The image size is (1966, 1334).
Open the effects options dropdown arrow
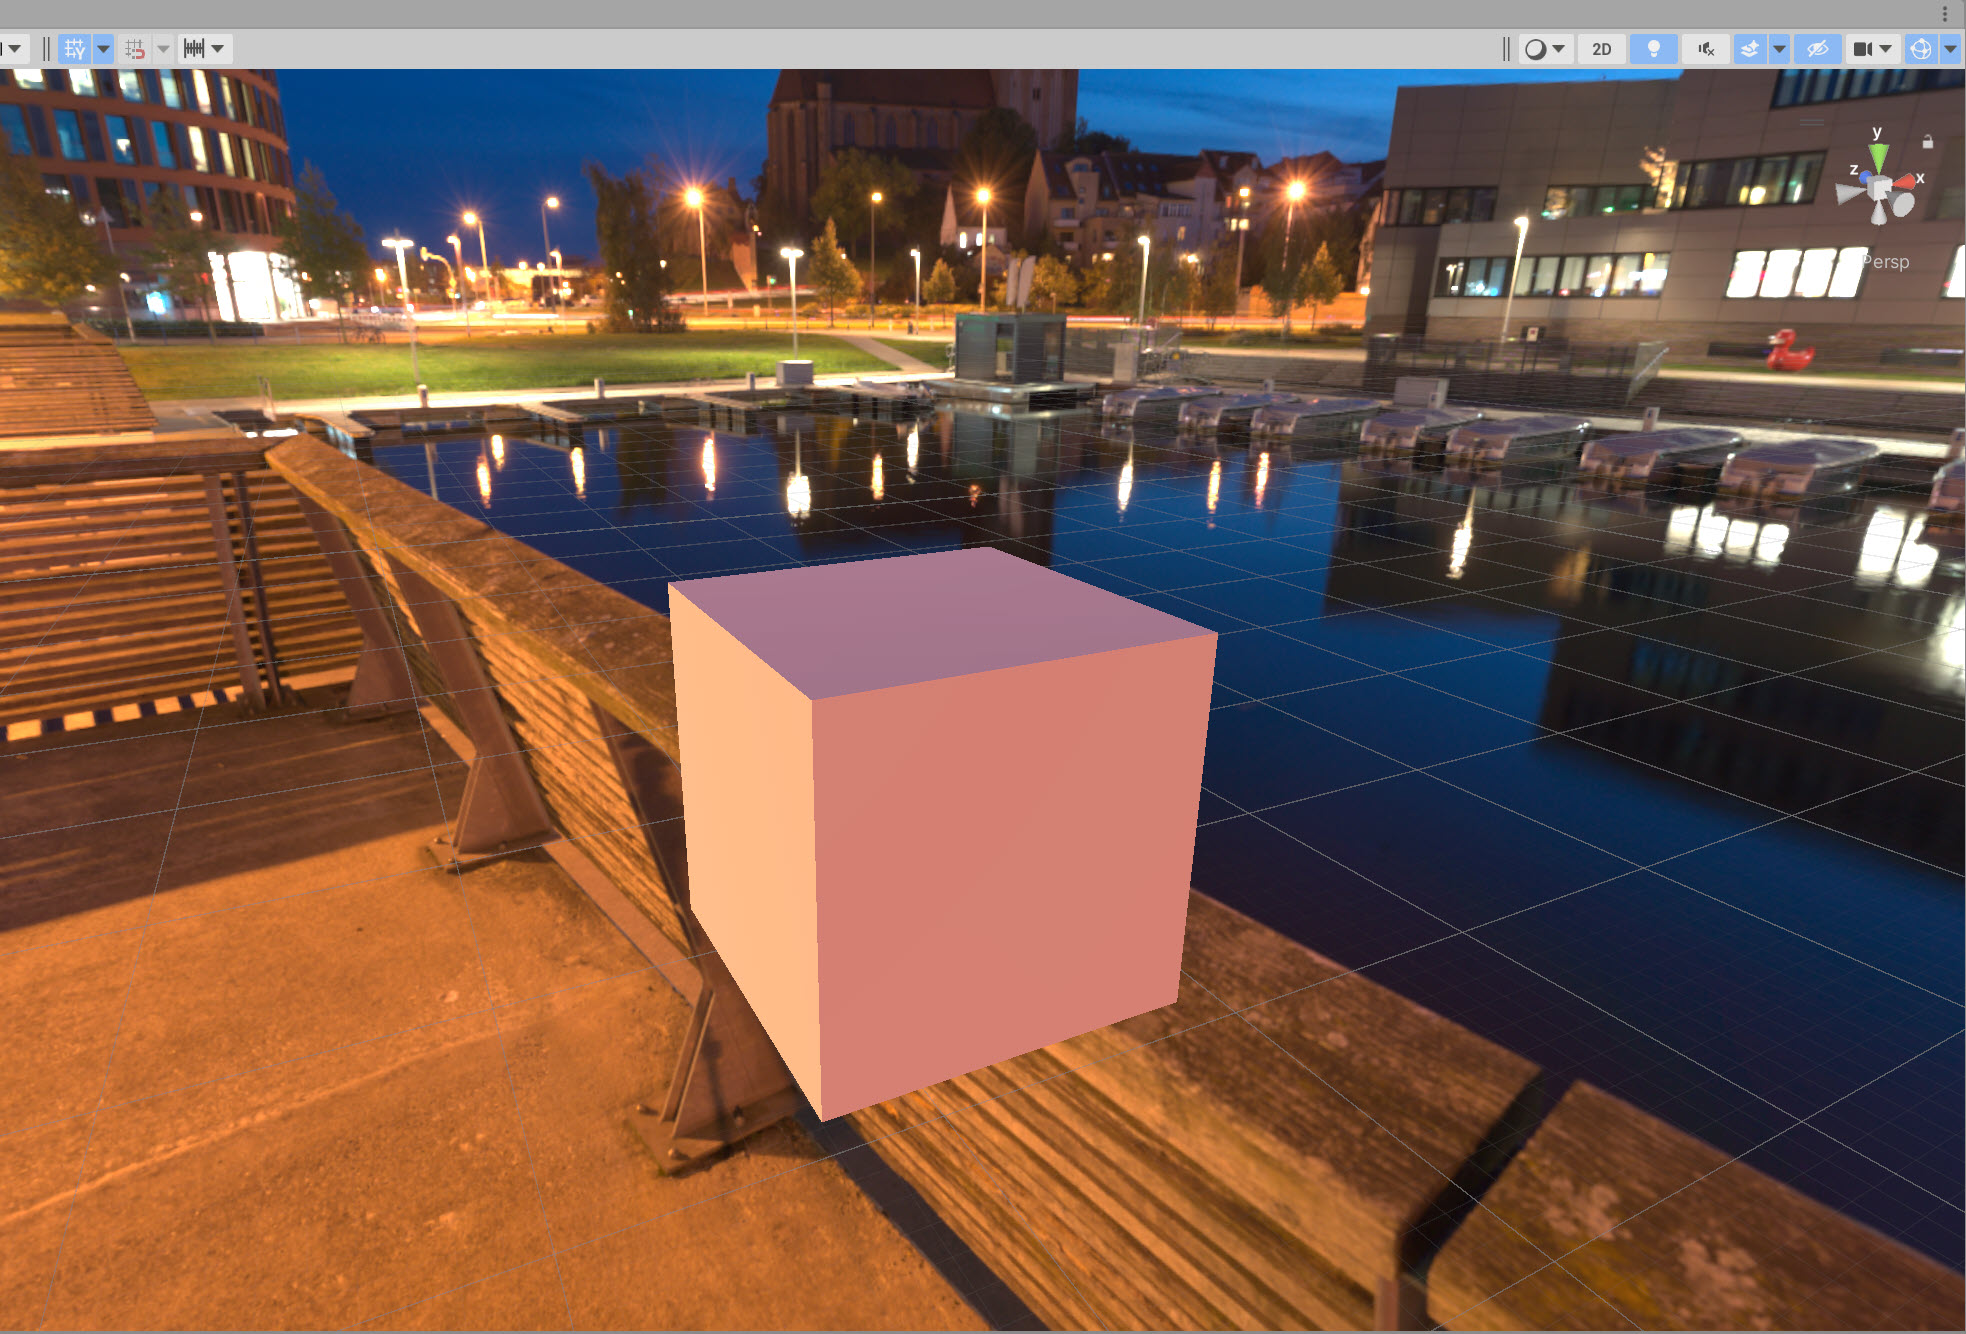click(1779, 49)
